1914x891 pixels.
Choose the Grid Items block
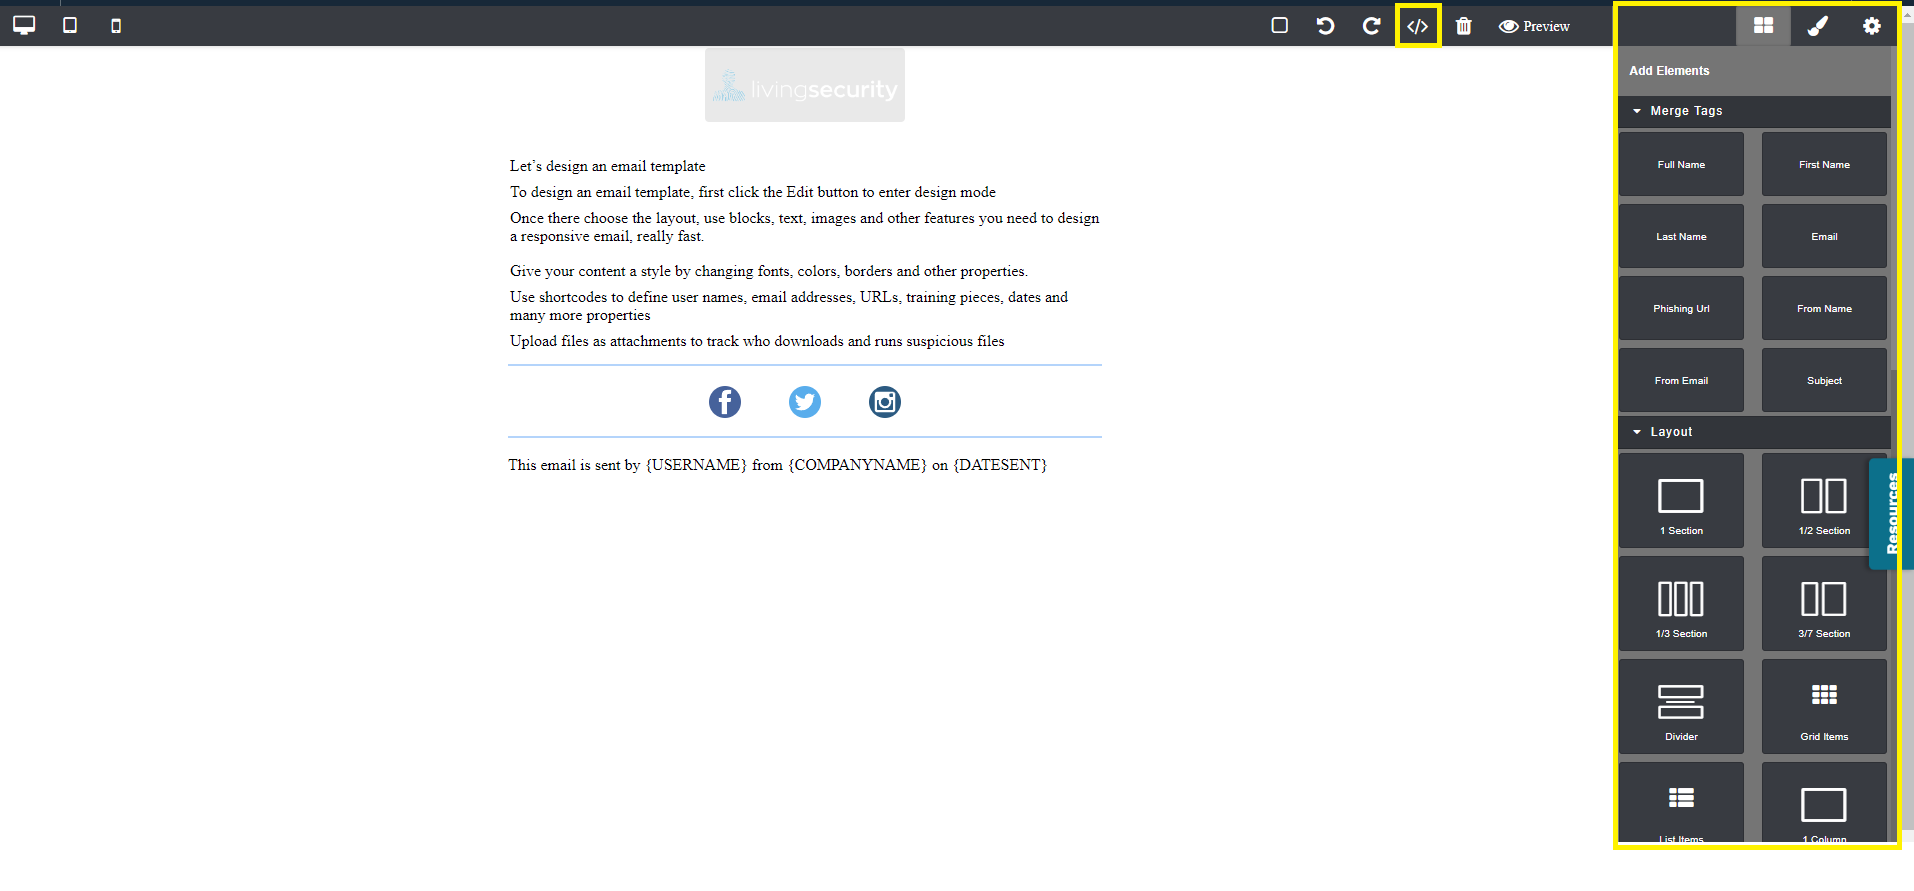coord(1824,707)
